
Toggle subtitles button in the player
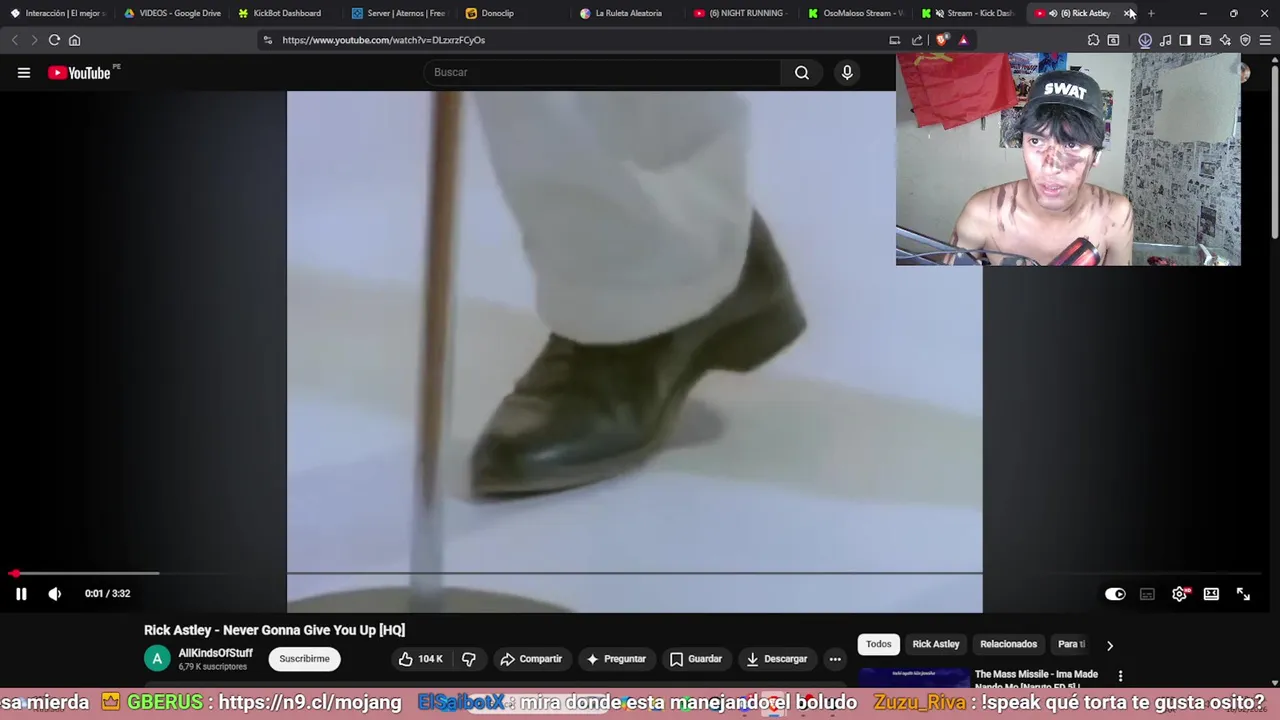click(1147, 594)
